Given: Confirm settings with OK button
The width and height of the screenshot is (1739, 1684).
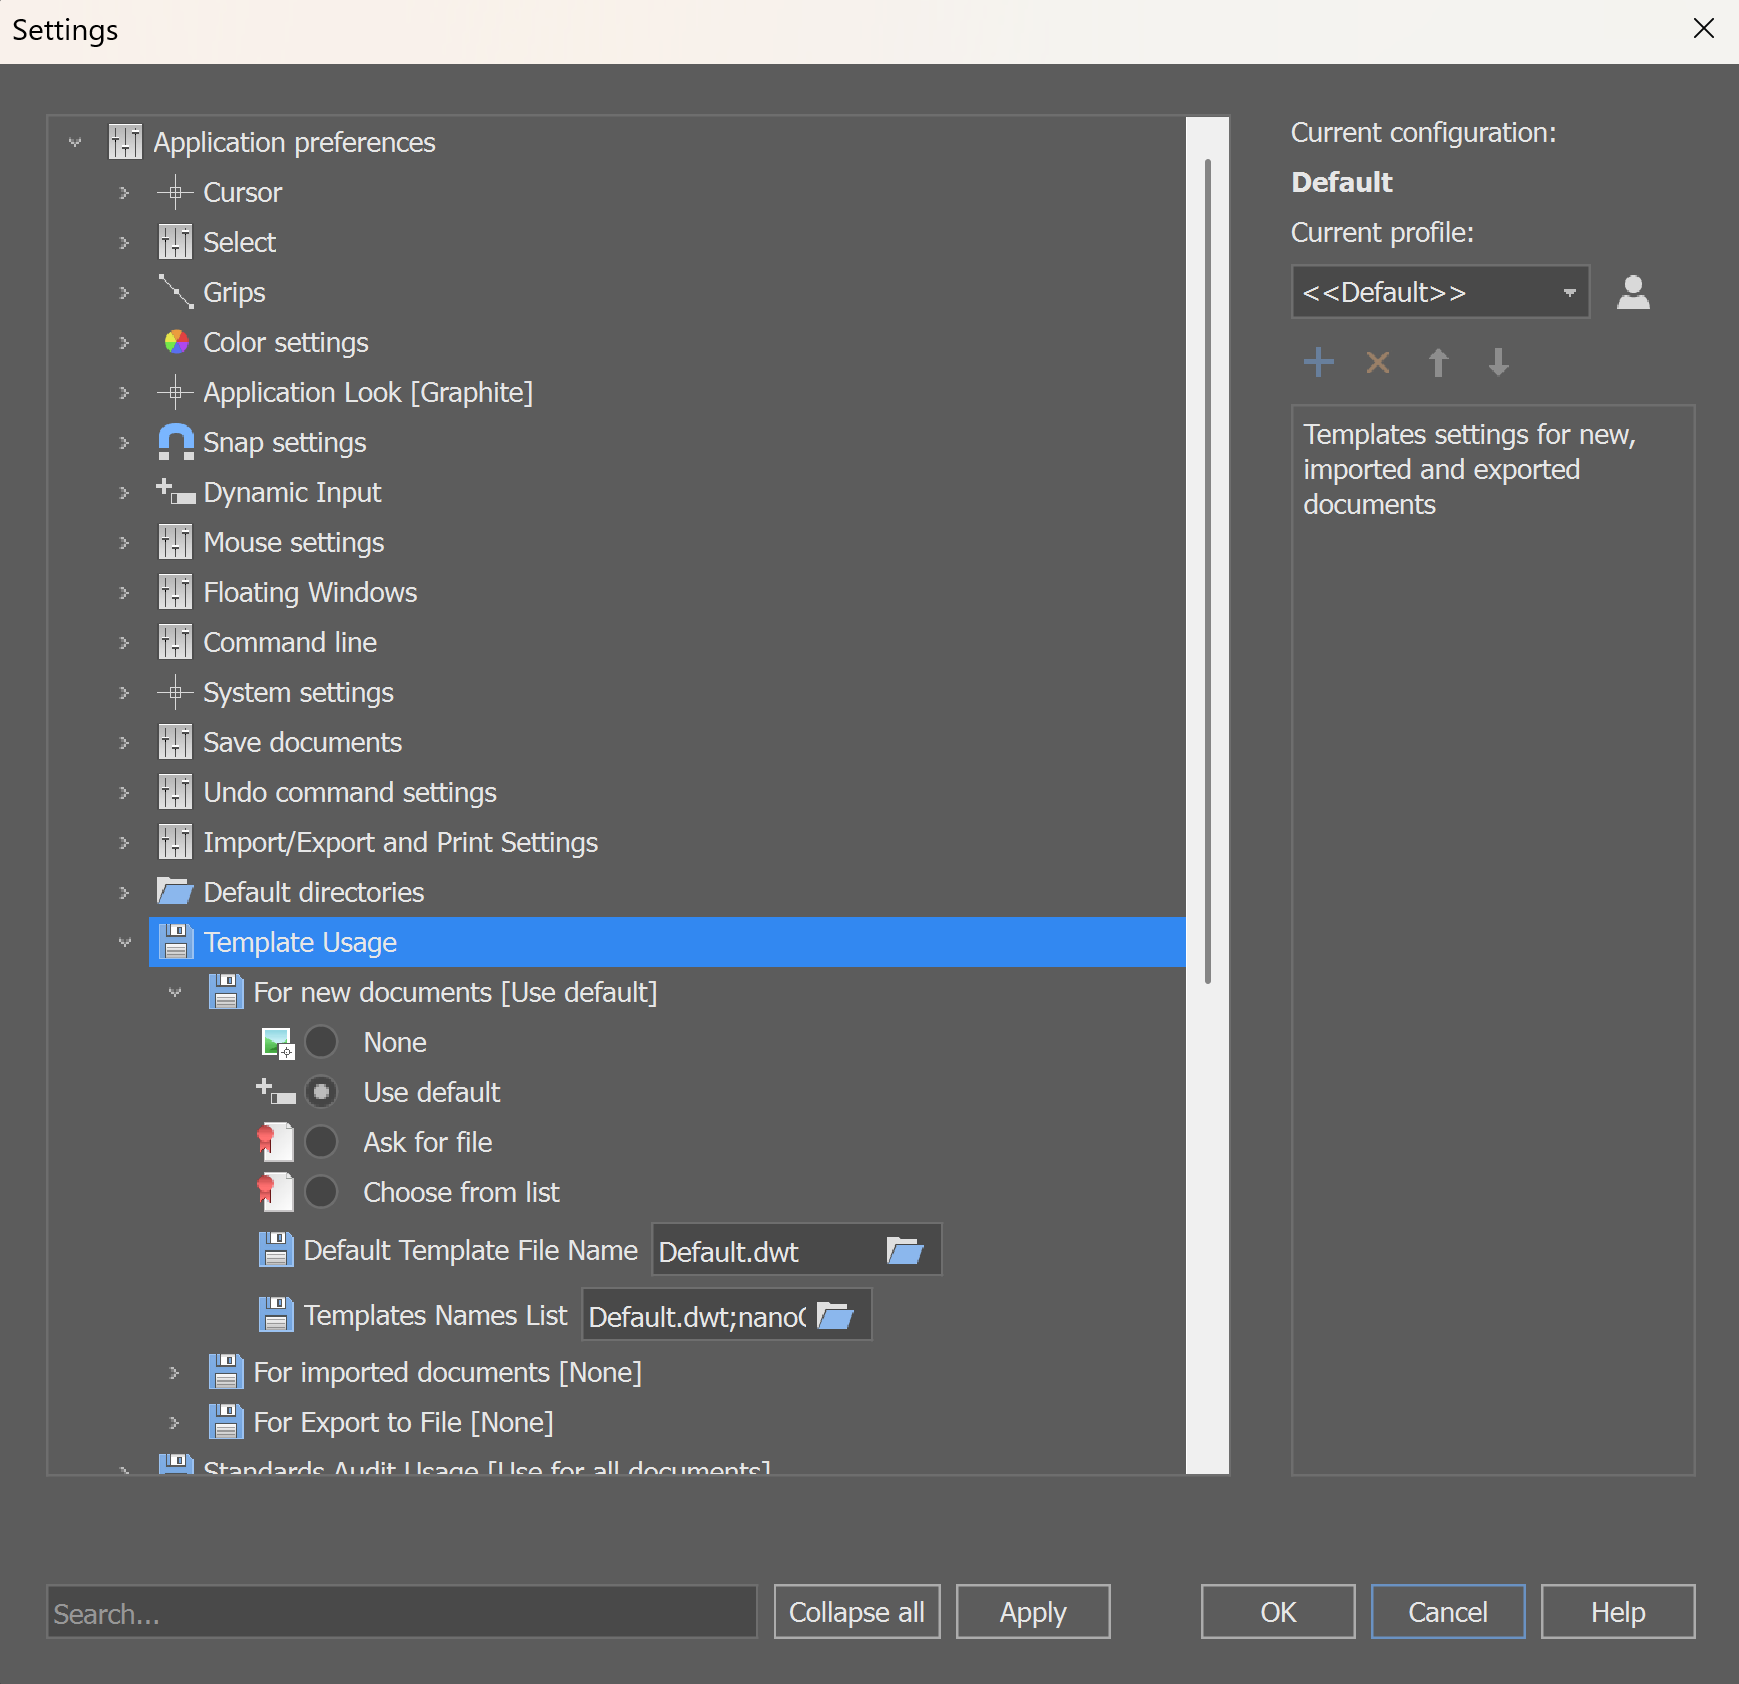Looking at the screenshot, I should (x=1278, y=1611).
